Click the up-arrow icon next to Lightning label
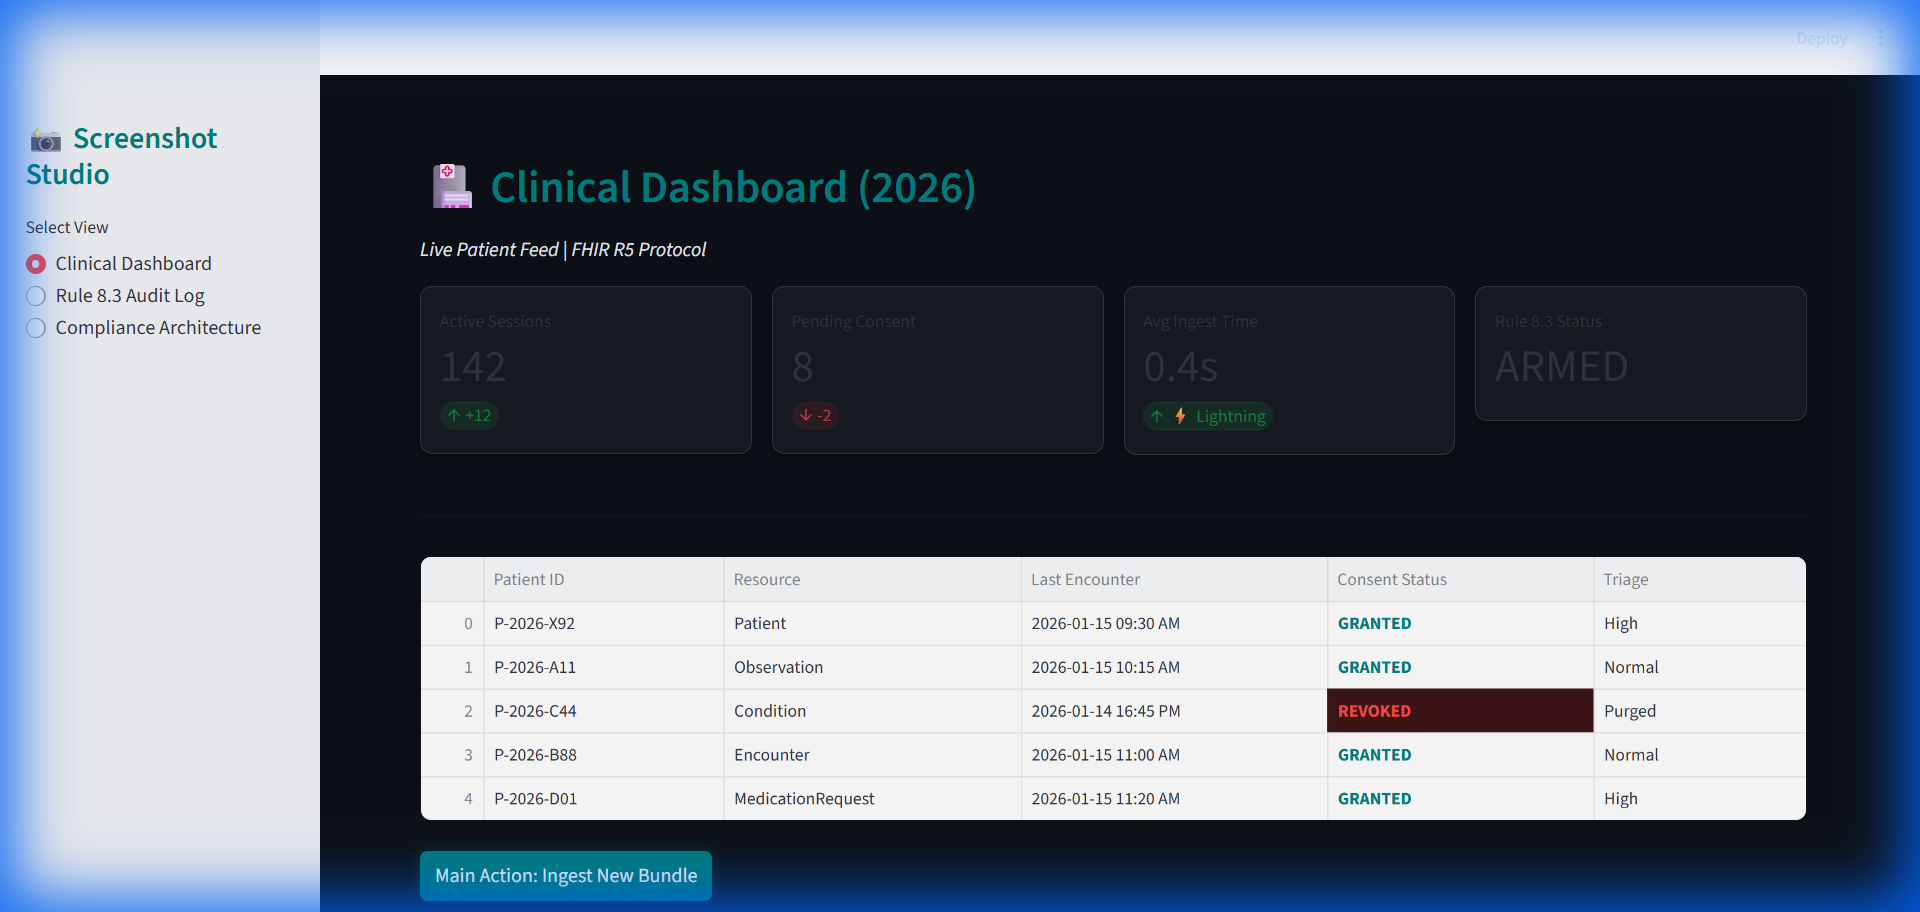1920x912 pixels. pyautogui.click(x=1157, y=416)
